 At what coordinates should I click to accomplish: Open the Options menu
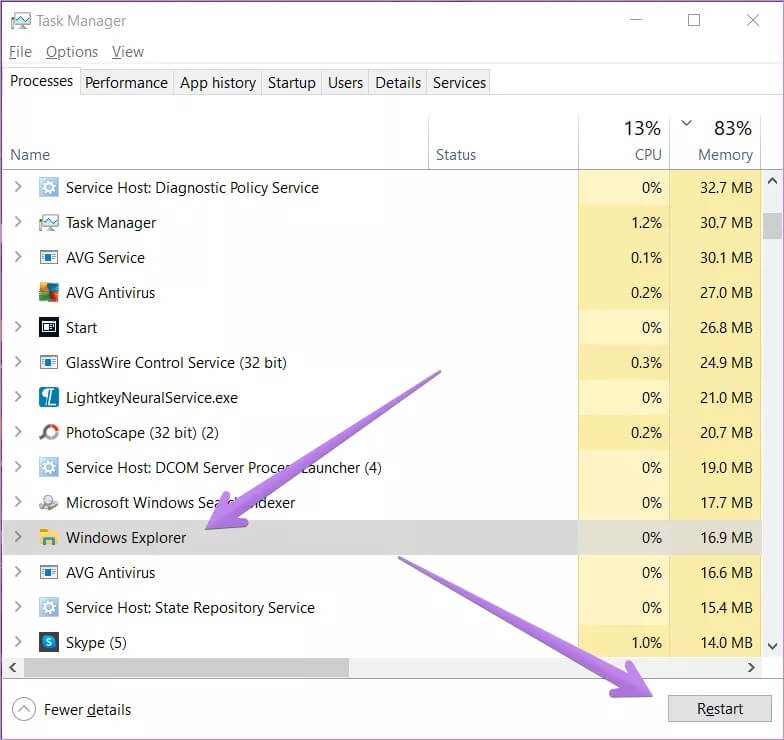pos(72,52)
